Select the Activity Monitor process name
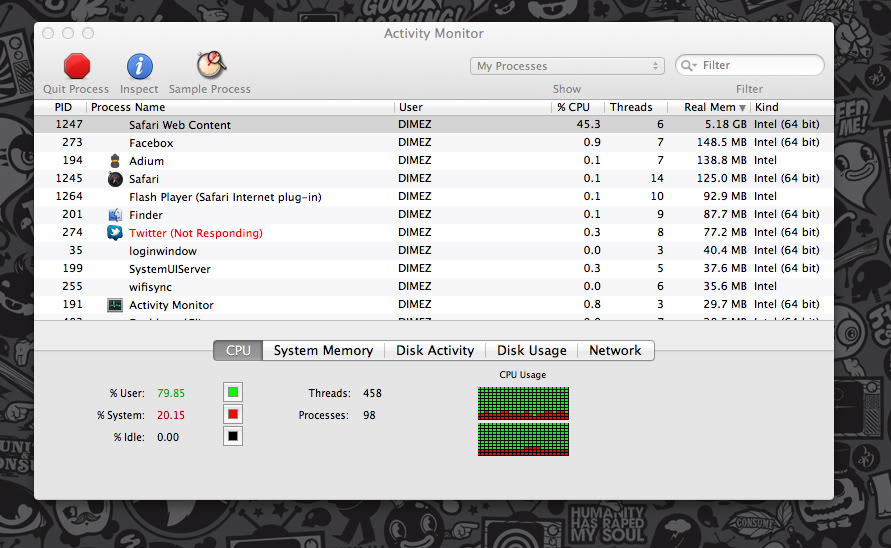891x548 pixels. pos(171,305)
